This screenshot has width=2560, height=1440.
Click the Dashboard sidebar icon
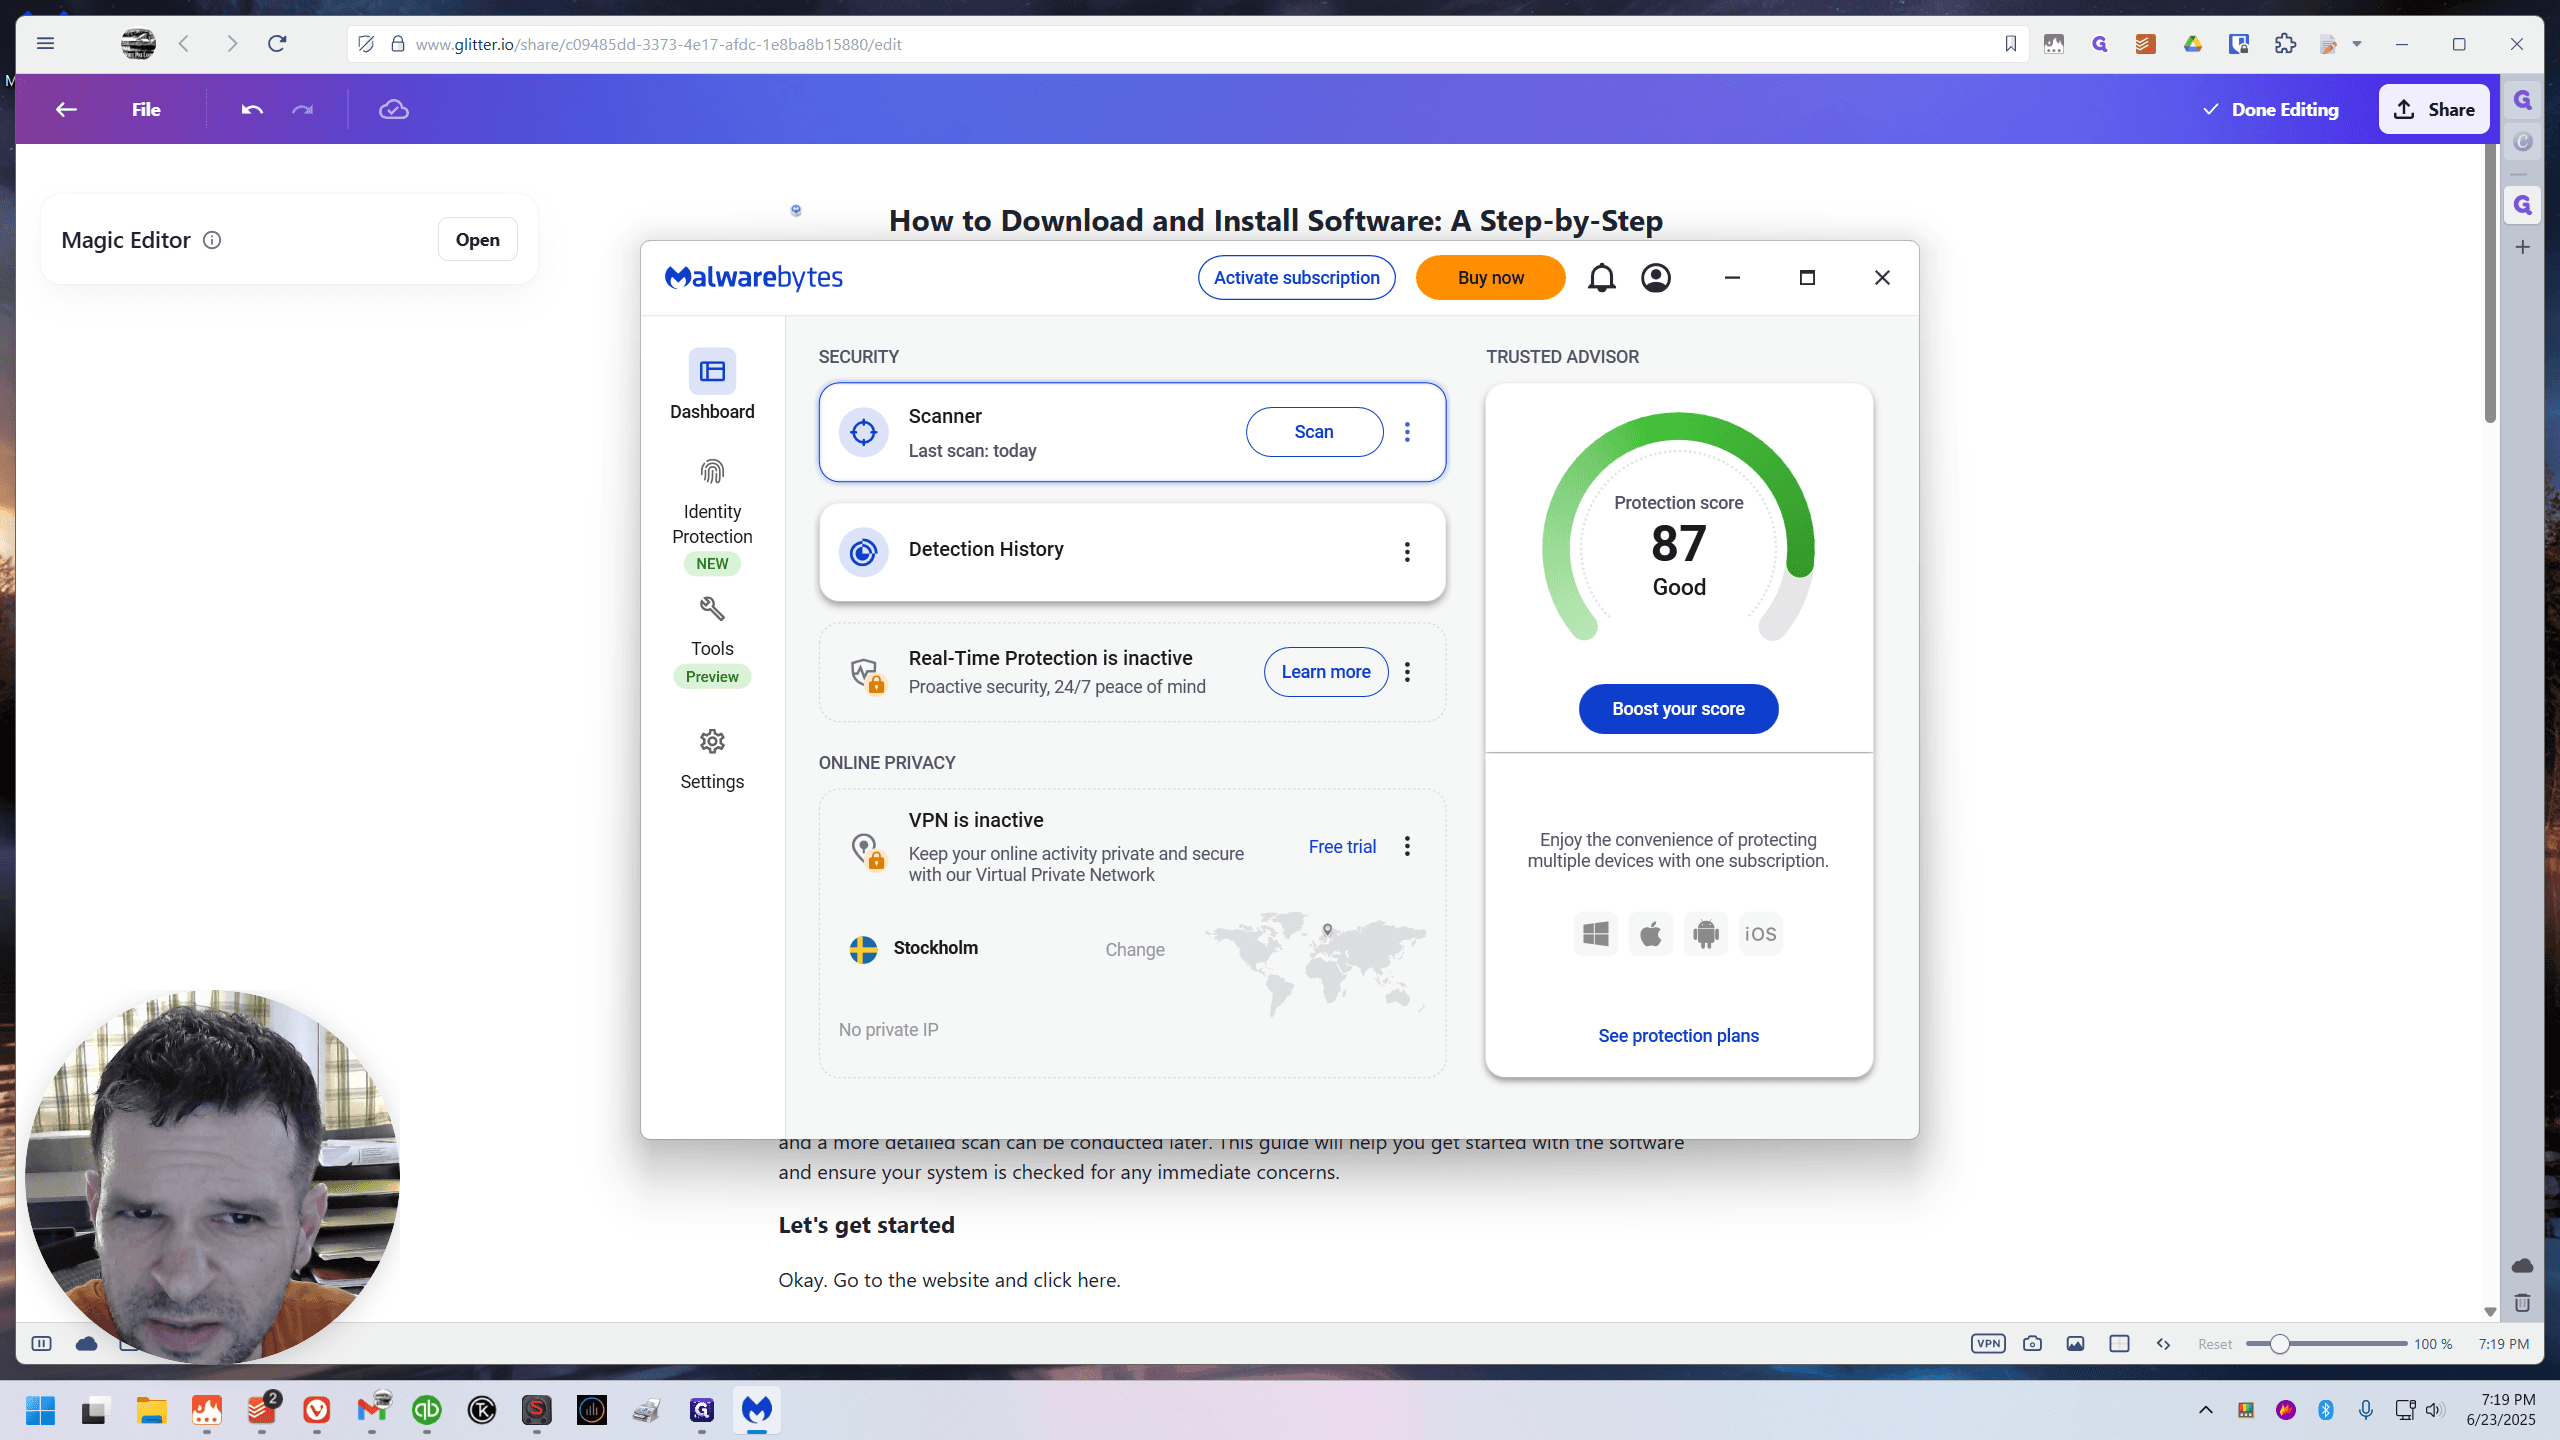[712, 372]
